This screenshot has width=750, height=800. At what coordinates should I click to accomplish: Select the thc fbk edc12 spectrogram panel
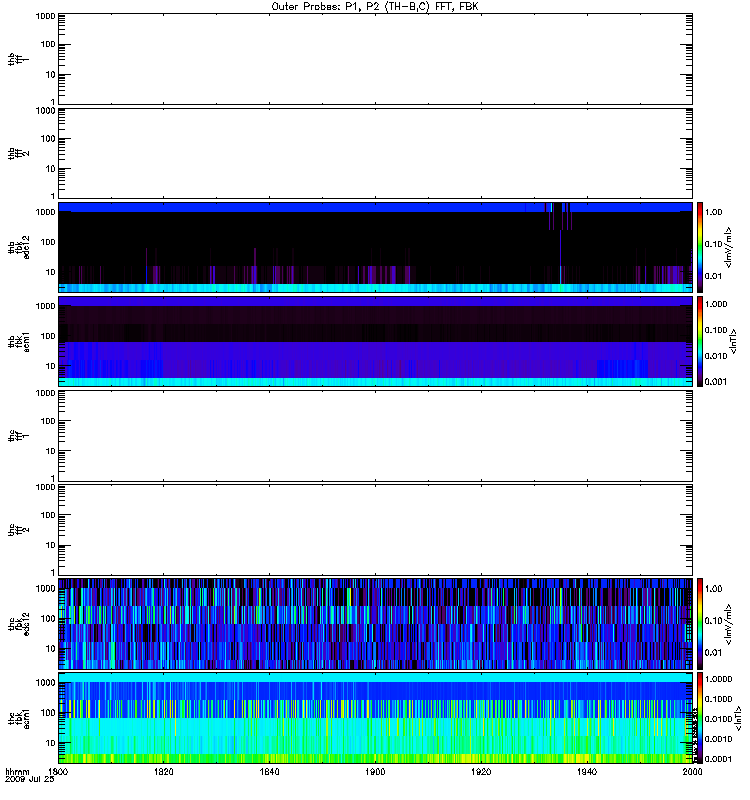coord(375,623)
